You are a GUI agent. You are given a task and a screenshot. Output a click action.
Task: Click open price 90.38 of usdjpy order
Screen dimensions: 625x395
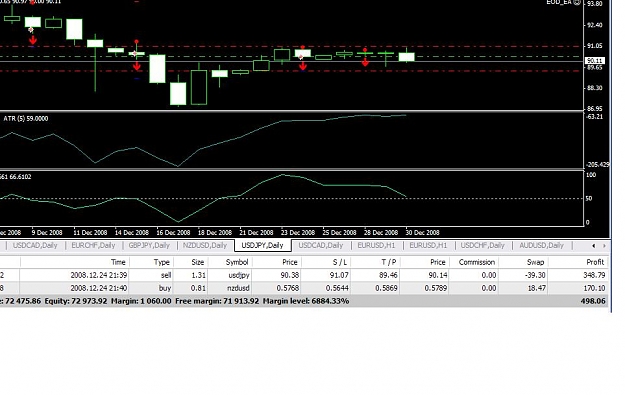point(290,275)
